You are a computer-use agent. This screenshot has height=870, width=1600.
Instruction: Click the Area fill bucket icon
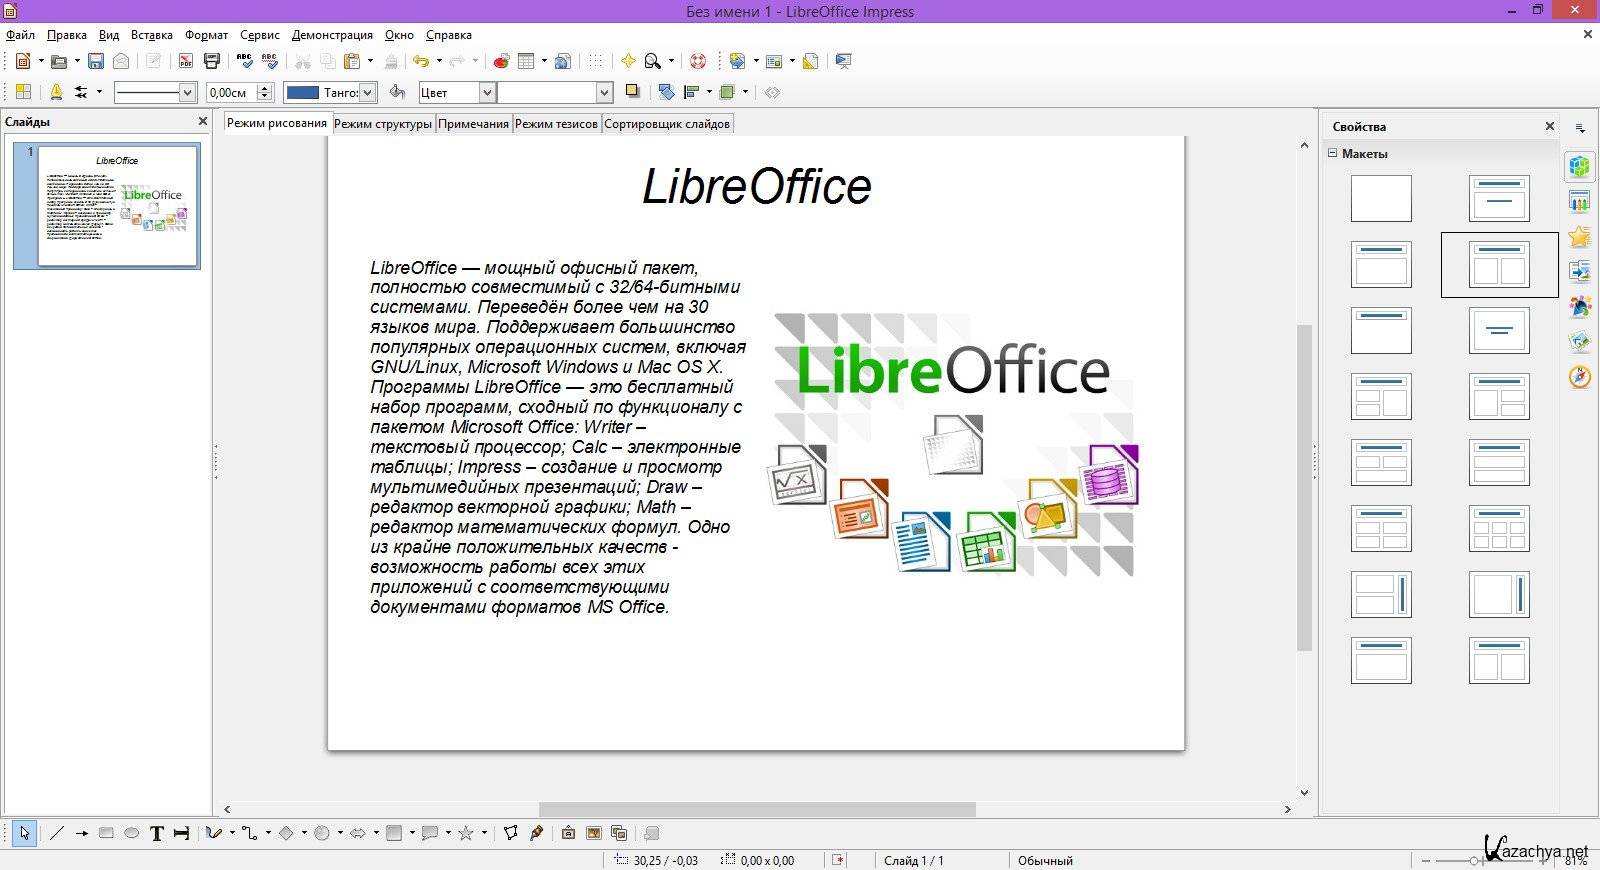pos(397,92)
